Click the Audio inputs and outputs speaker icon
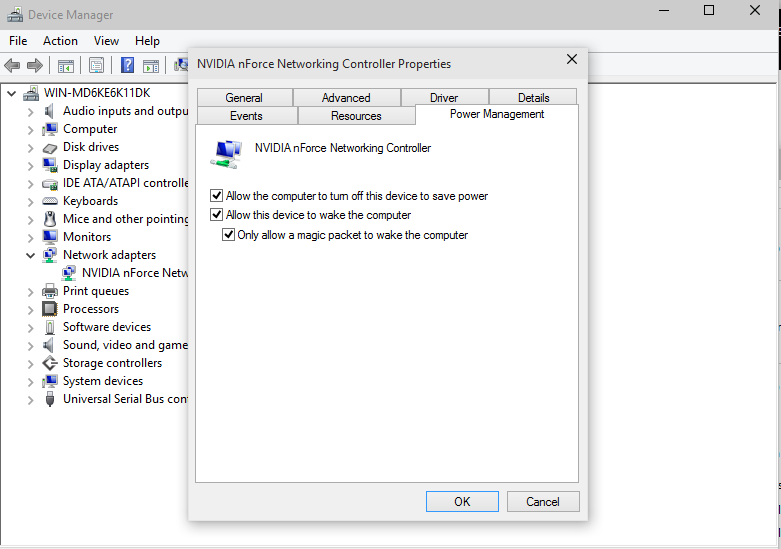Viewport: 781px width, 549px height. tap(49, 111)
